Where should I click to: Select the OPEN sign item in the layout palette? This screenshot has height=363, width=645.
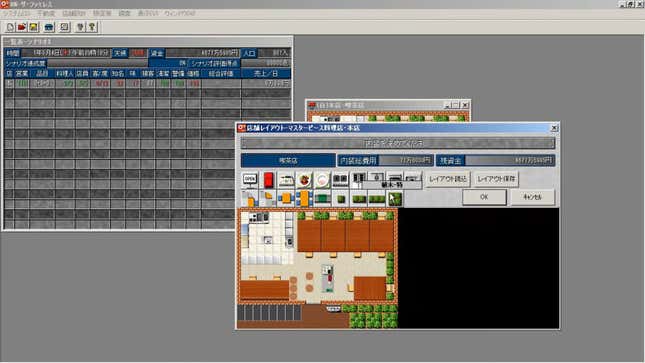point(250,179)
